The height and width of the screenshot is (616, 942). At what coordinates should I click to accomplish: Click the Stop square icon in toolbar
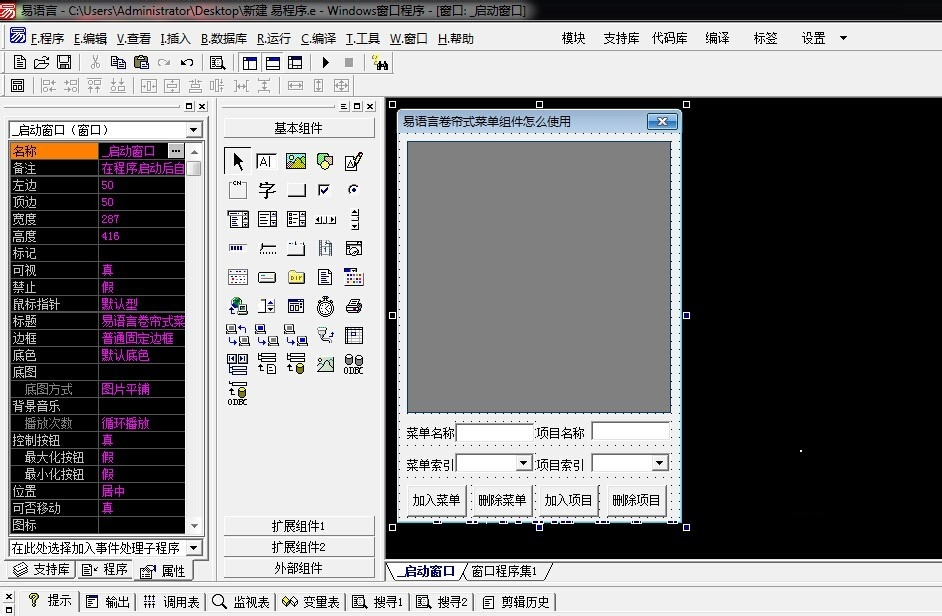[348, 63]
